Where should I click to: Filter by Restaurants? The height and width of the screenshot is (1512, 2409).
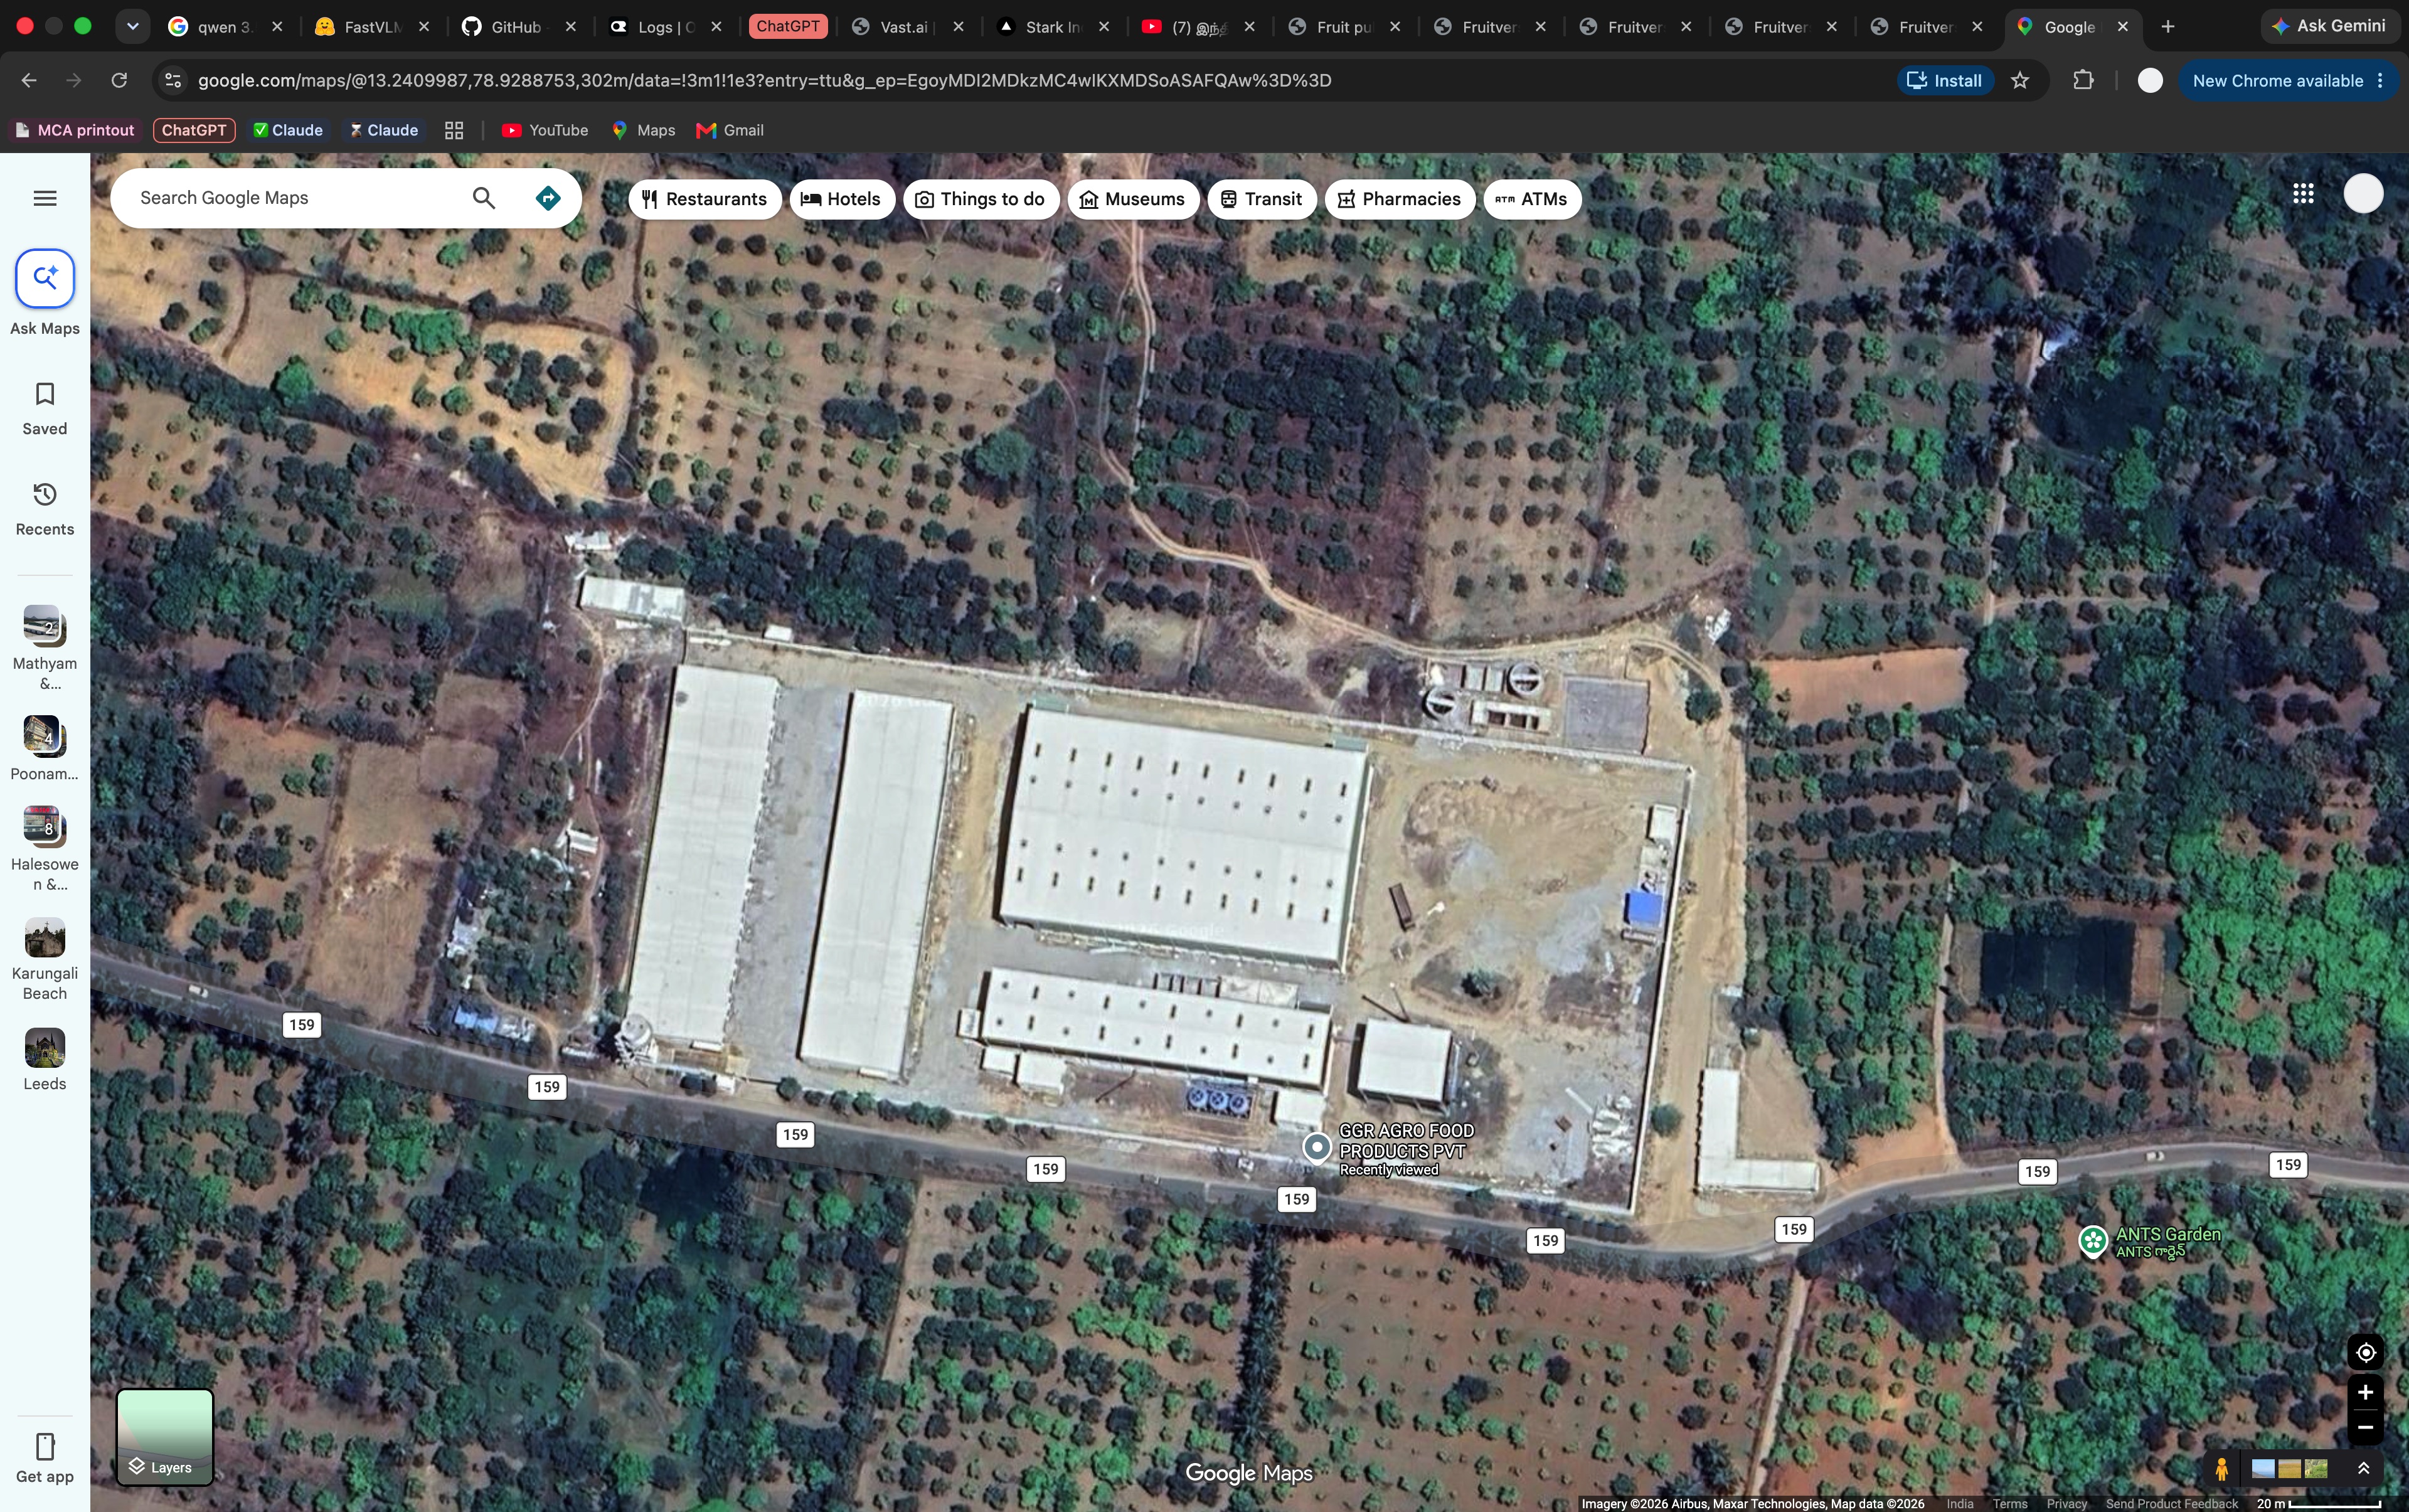tap(704, 199)
